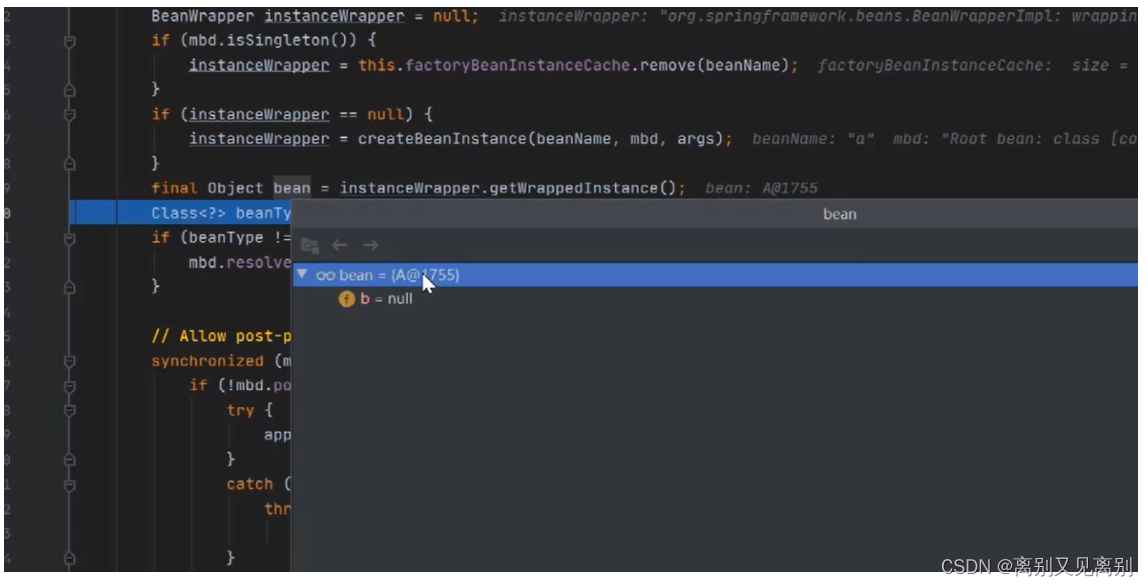Click the inline hint 'bean: A@1755'
The width and height of the screenshot is (1148, 586).
coord(761,188)
